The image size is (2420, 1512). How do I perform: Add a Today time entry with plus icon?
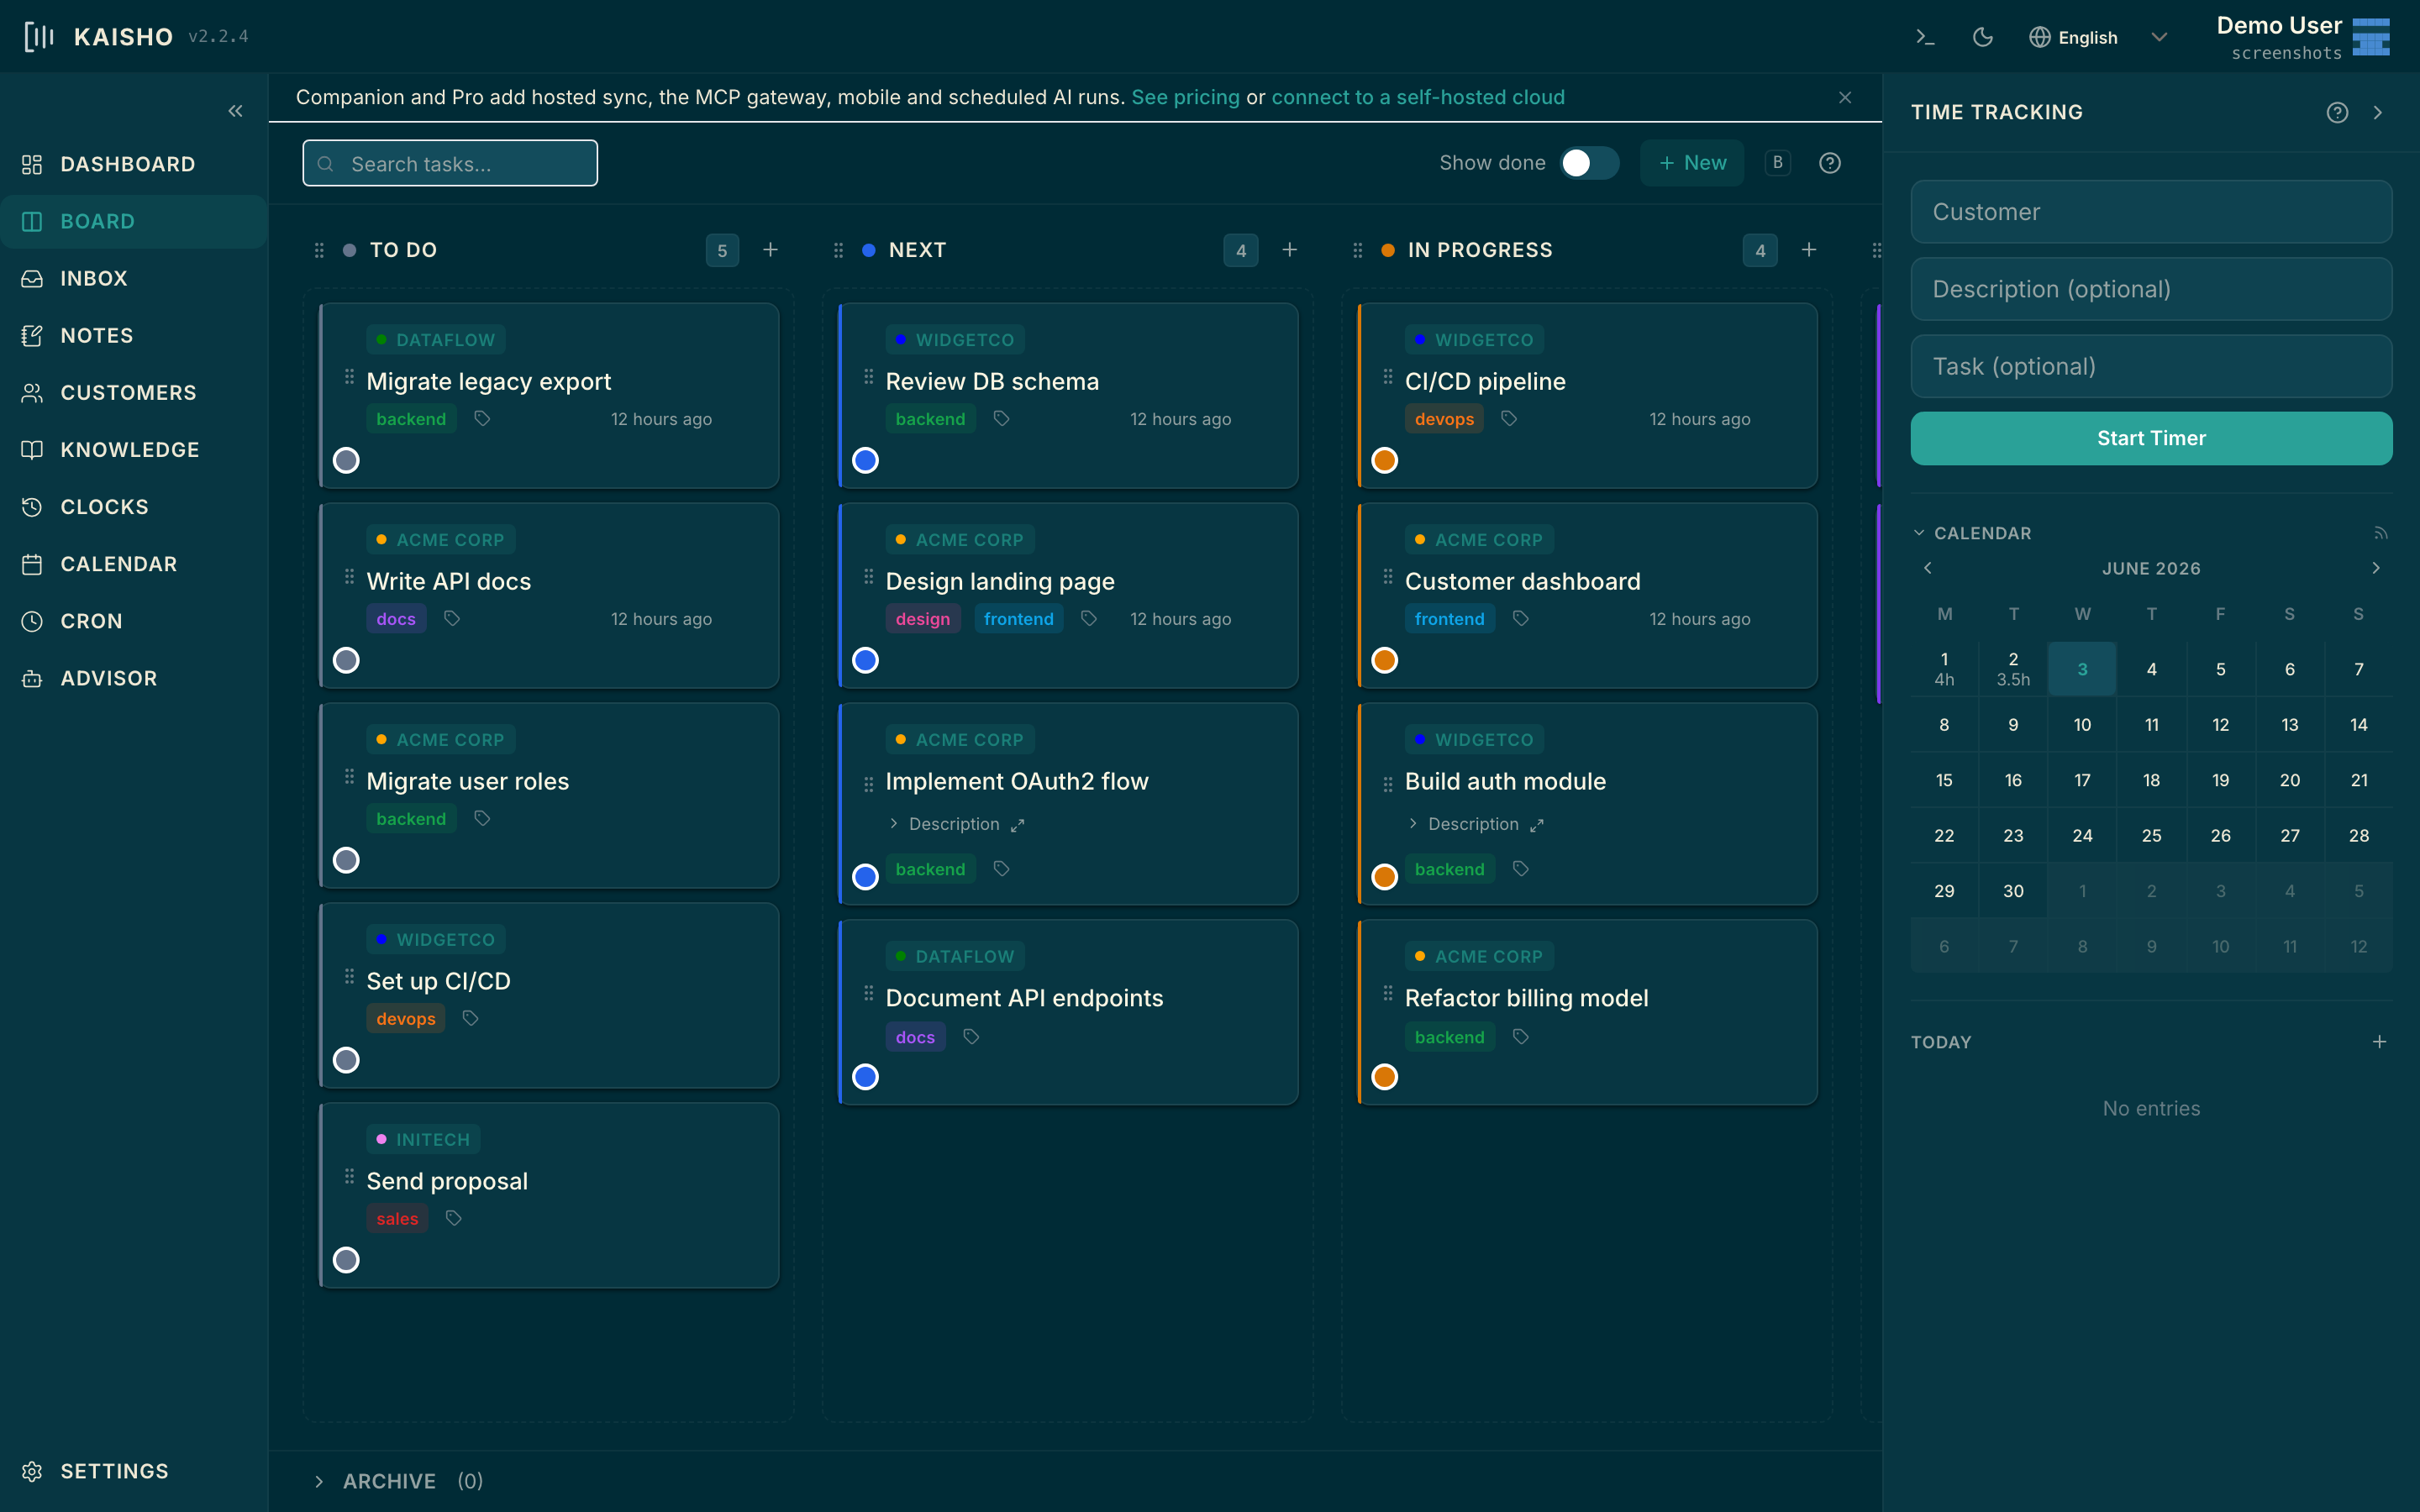(x=2379, y=1042)
